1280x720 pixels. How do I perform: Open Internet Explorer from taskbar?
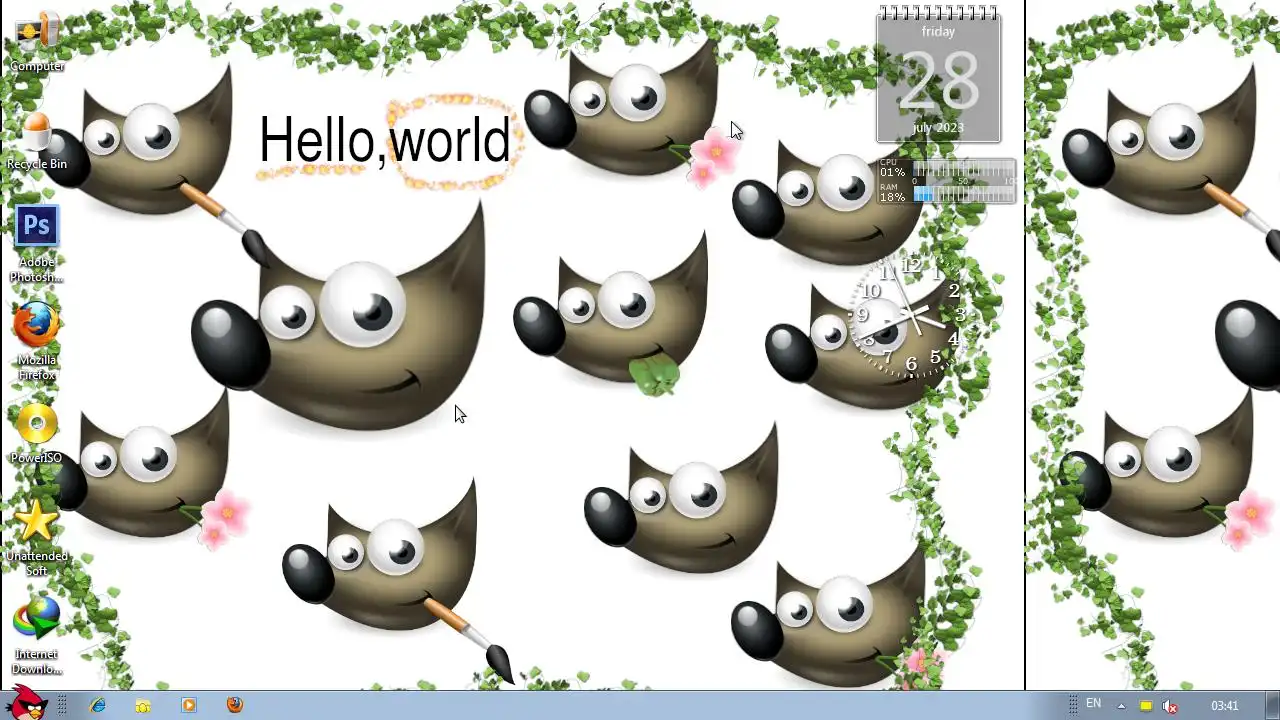(98, 705)
